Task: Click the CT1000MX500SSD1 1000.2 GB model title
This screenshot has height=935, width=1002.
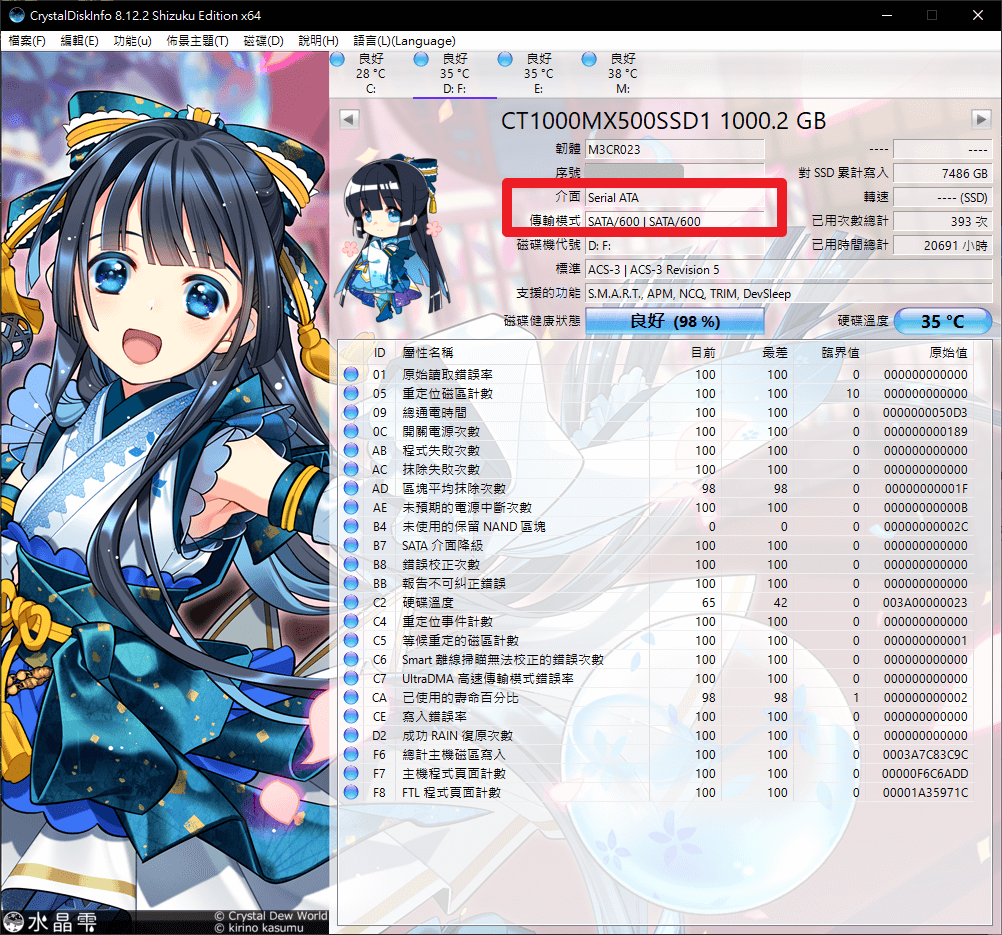Action: [x=663, y=120]
